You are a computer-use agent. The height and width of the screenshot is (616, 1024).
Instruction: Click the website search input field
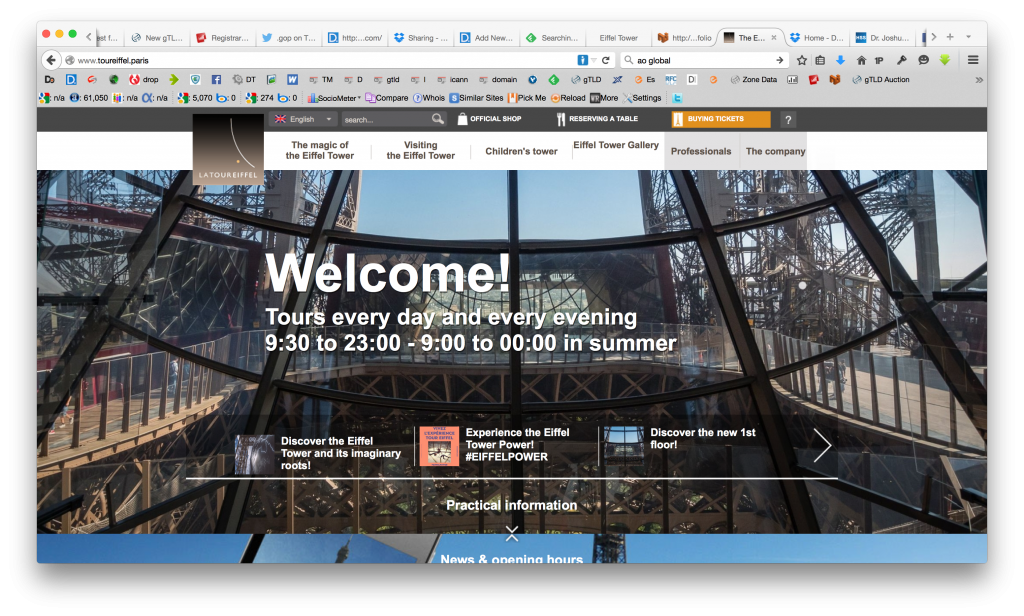pyautogui.click(x=386, y=120)
